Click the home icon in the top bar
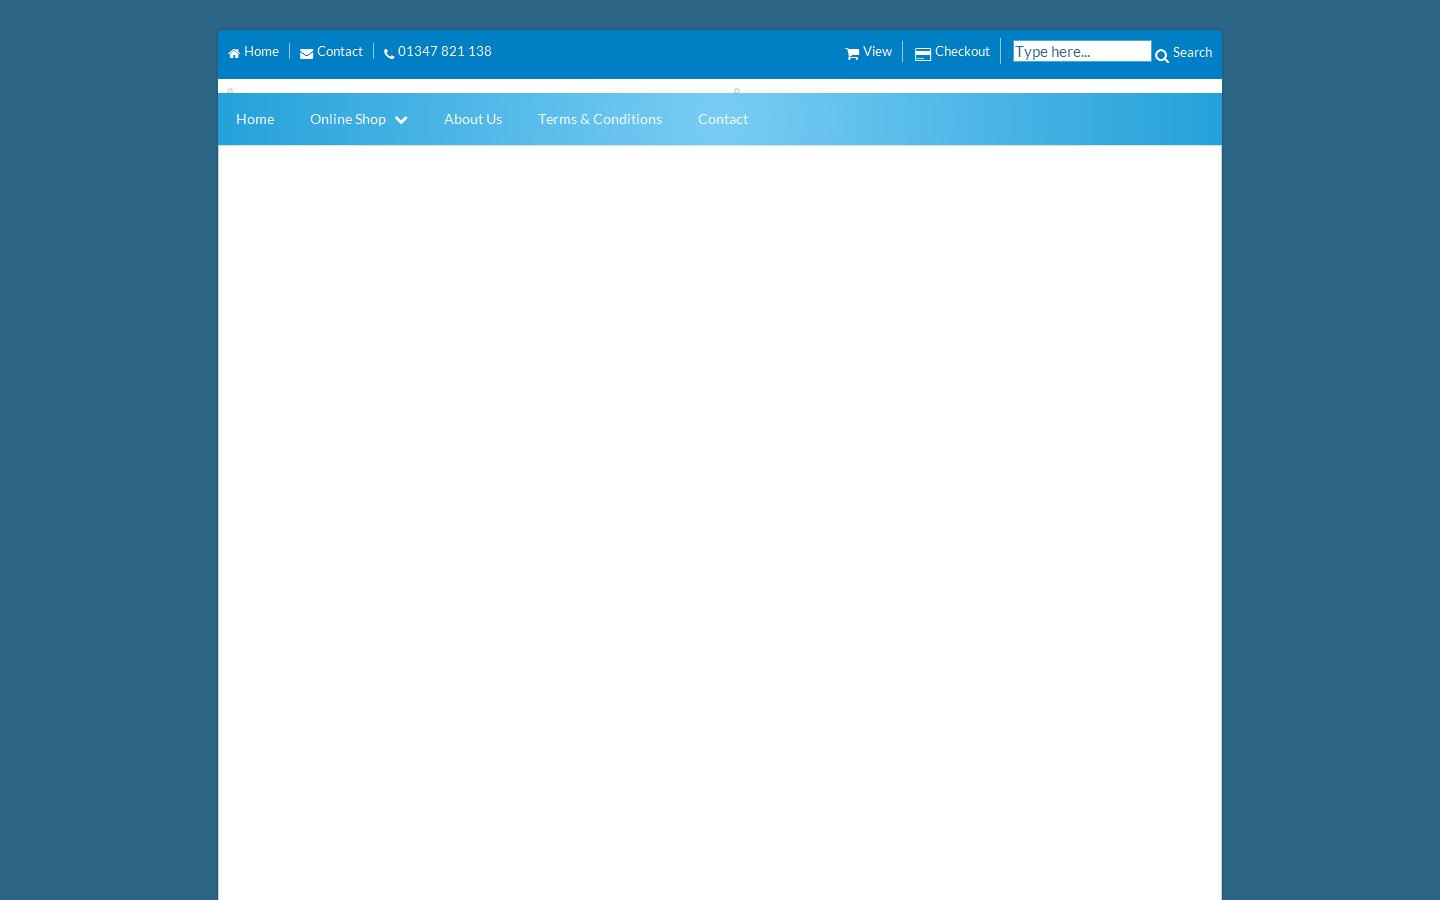This screenshot has height=900, width=1440. [x=235, y=51]
